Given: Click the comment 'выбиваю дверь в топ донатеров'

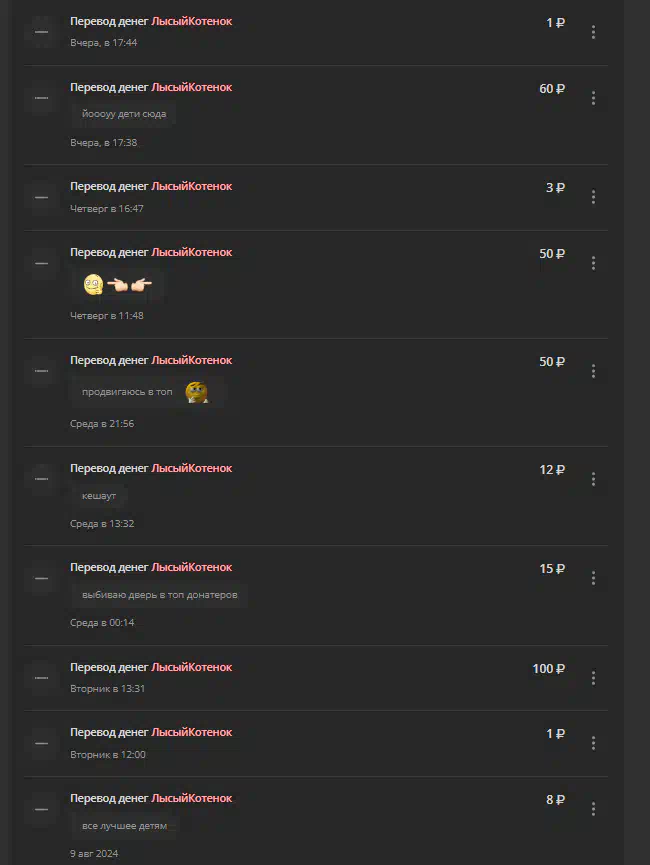Looking at the screenshot, I should click(x=159, y=595).
